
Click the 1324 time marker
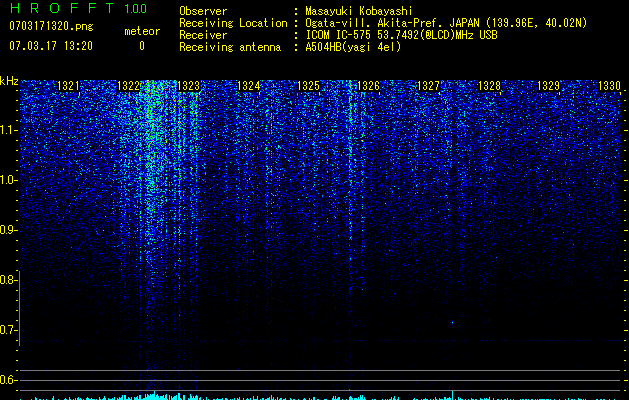pos(249,86)
